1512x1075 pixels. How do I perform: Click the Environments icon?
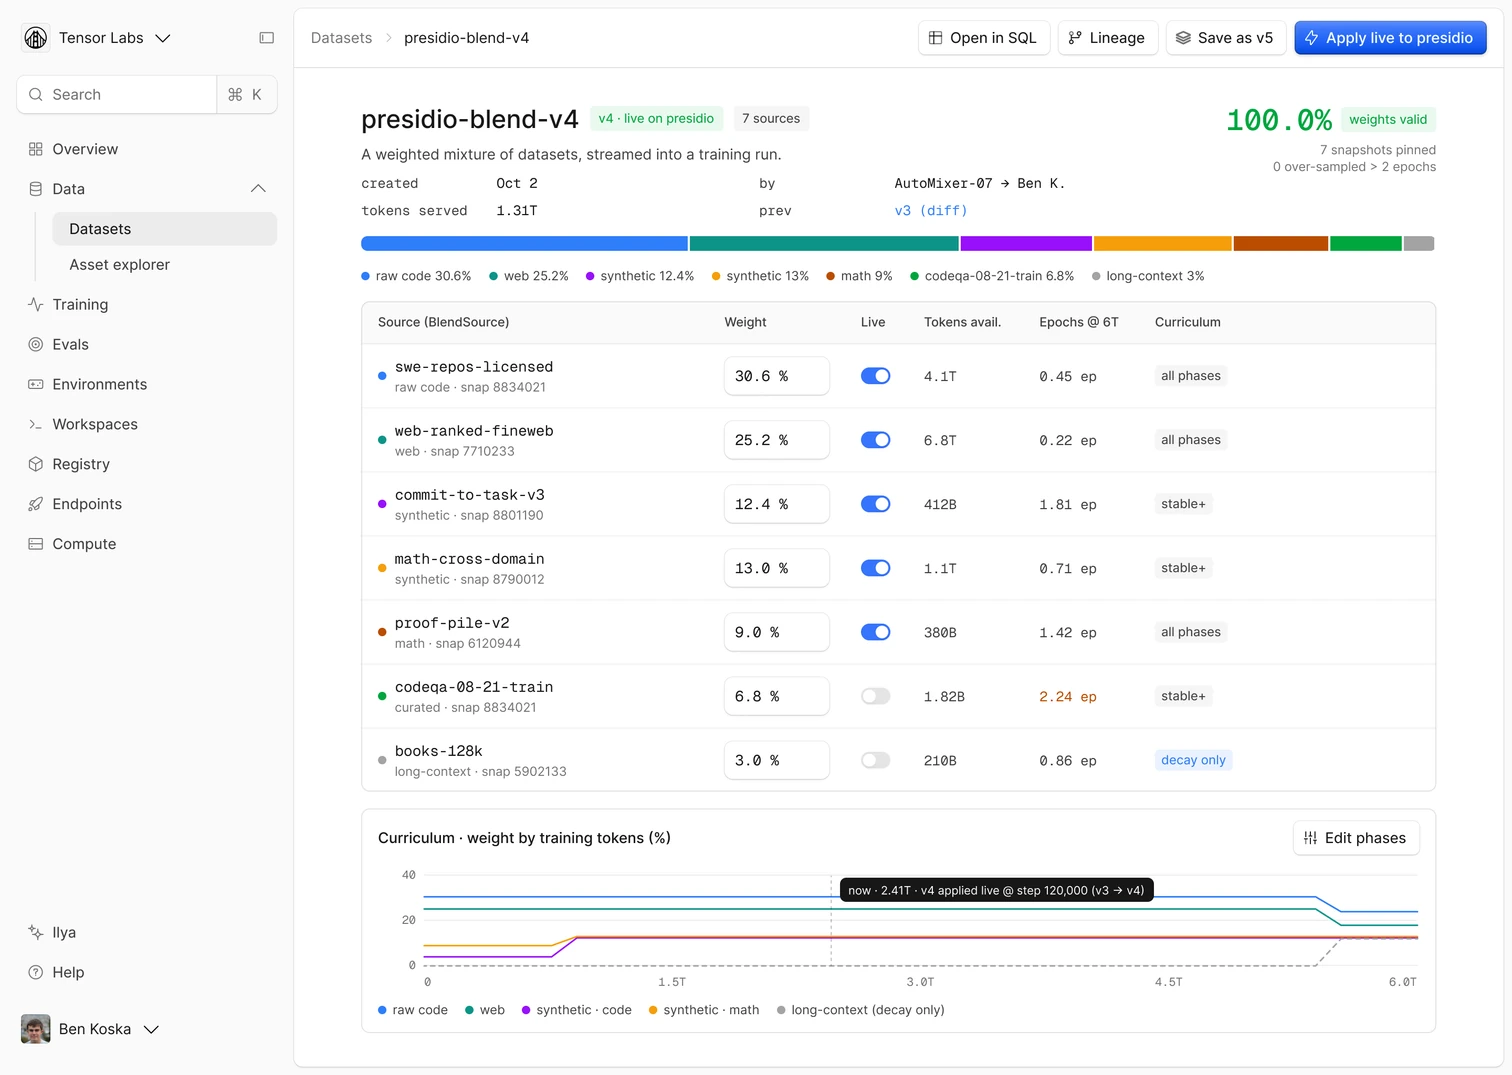click(36, 384)
